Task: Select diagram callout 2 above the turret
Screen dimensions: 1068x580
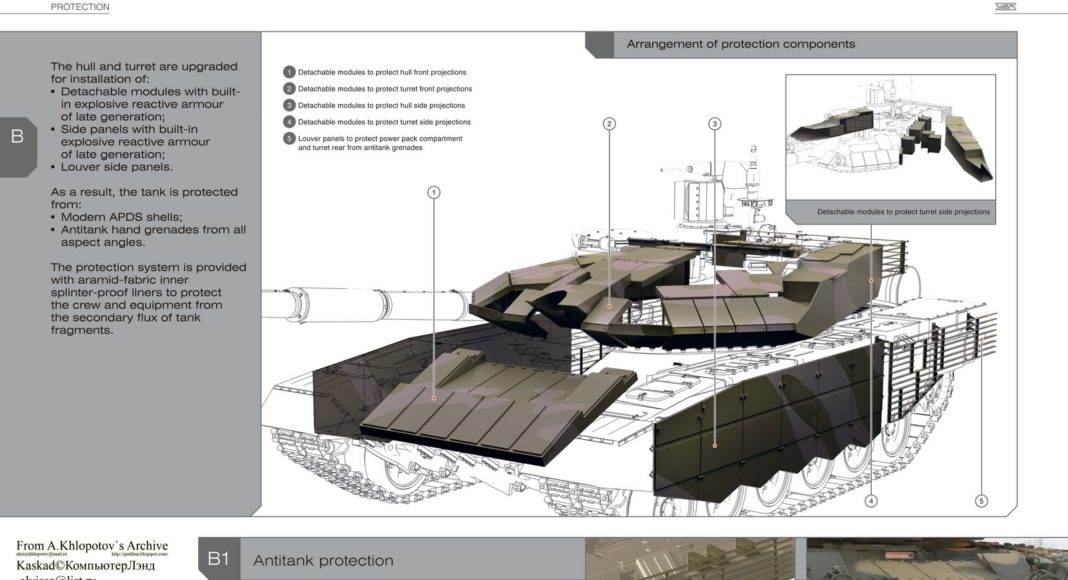Action: (x=609, y=124)
